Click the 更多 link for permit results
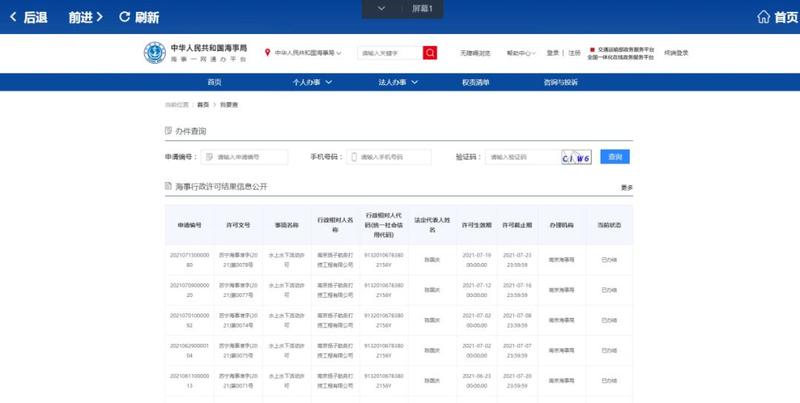800x403 pixels. coord(626,187)
